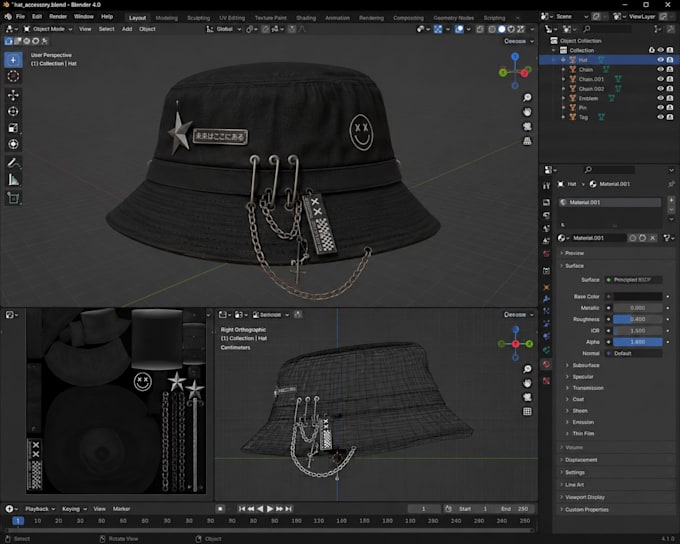Click the 3D cursor tool
The height and width of the screenshot is (544, 680).
[13, 76]
